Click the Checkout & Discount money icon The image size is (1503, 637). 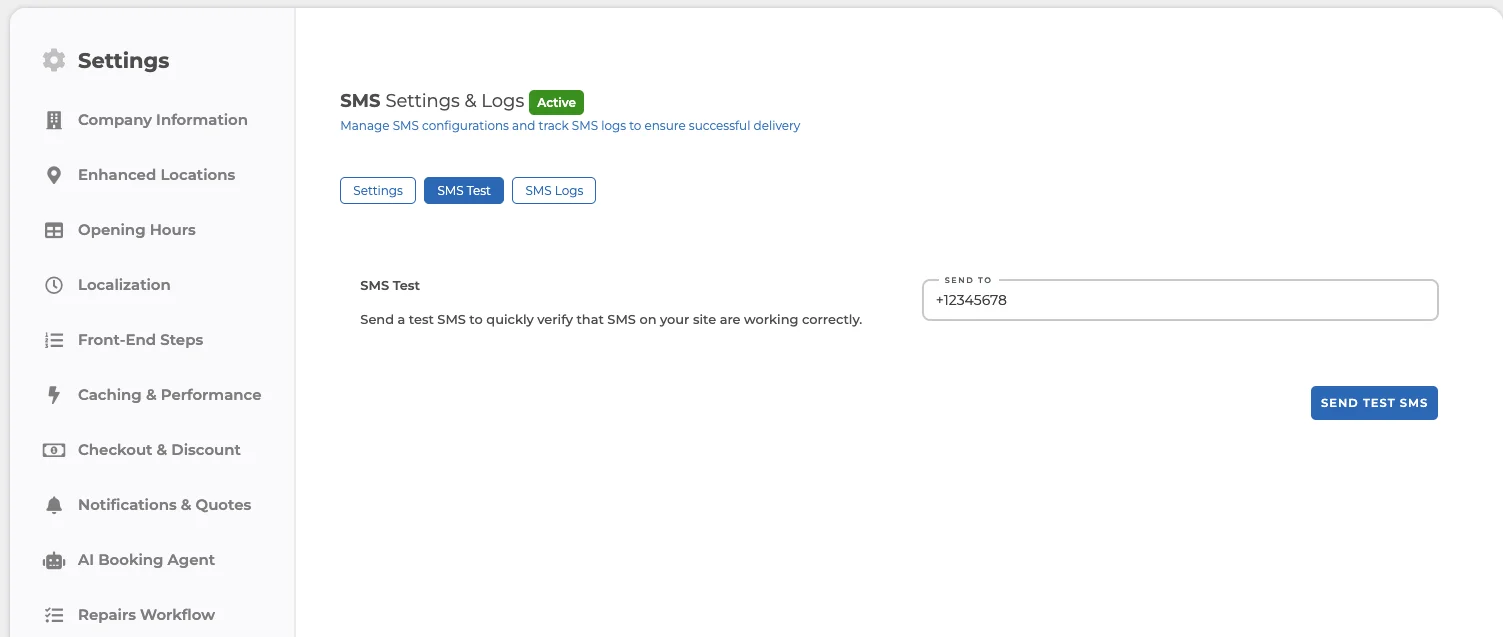click(54, 450)
